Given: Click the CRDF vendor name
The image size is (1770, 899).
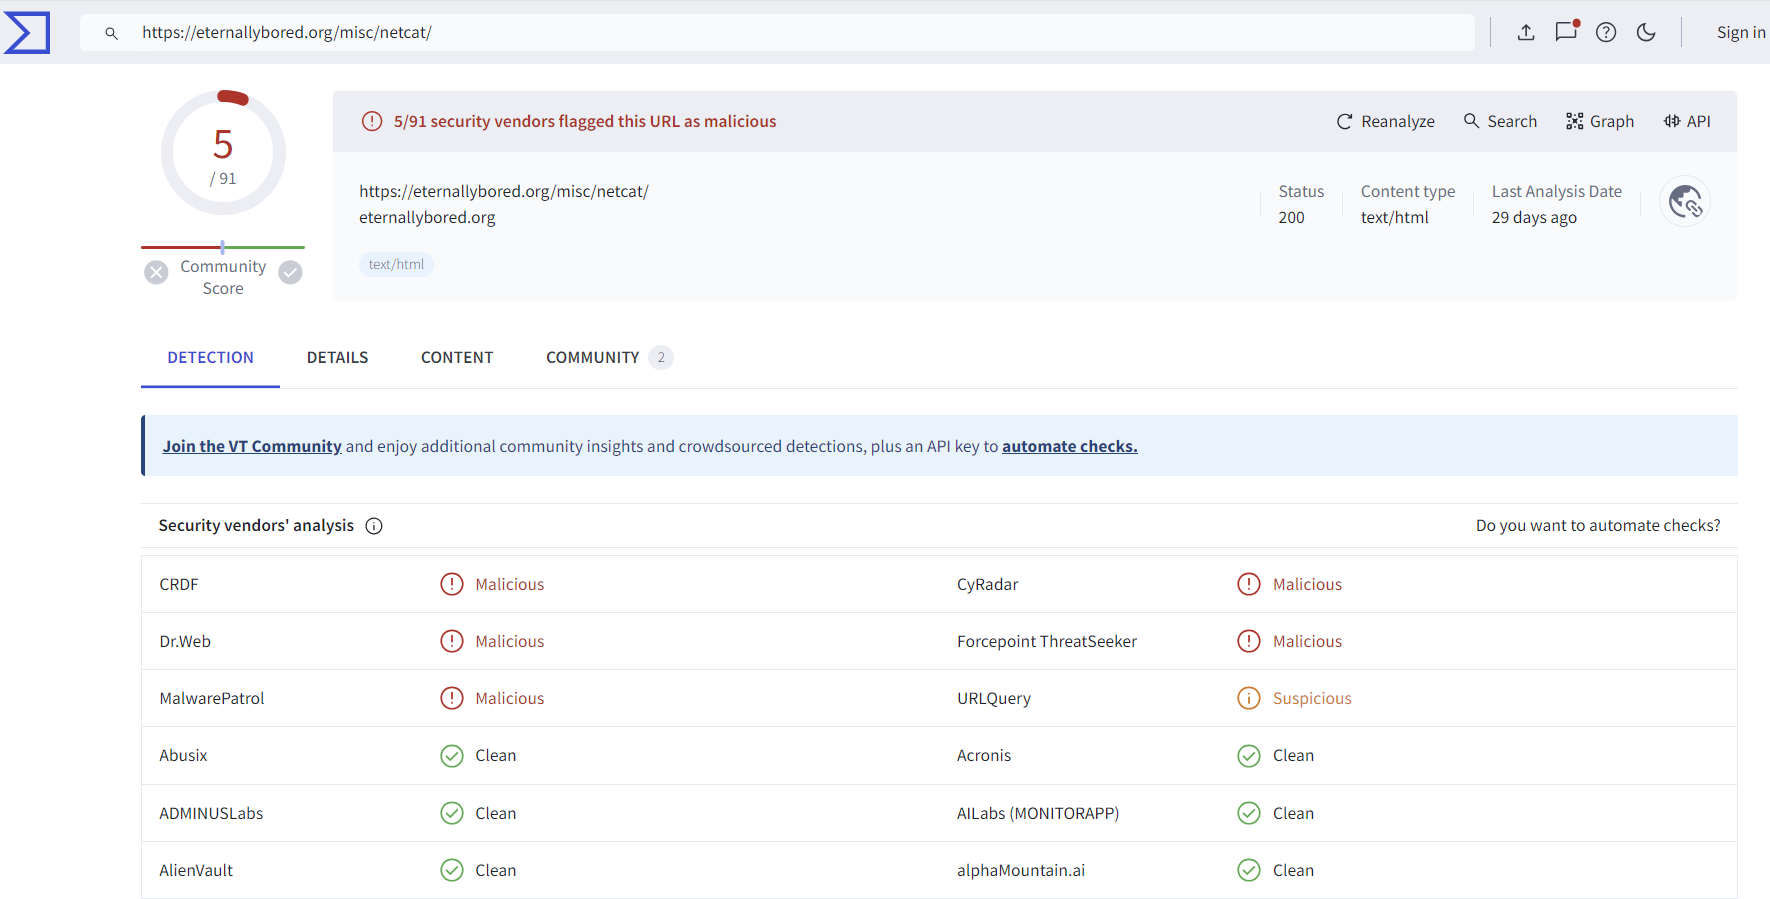Looking at the screenshot, I should point(179,584).
